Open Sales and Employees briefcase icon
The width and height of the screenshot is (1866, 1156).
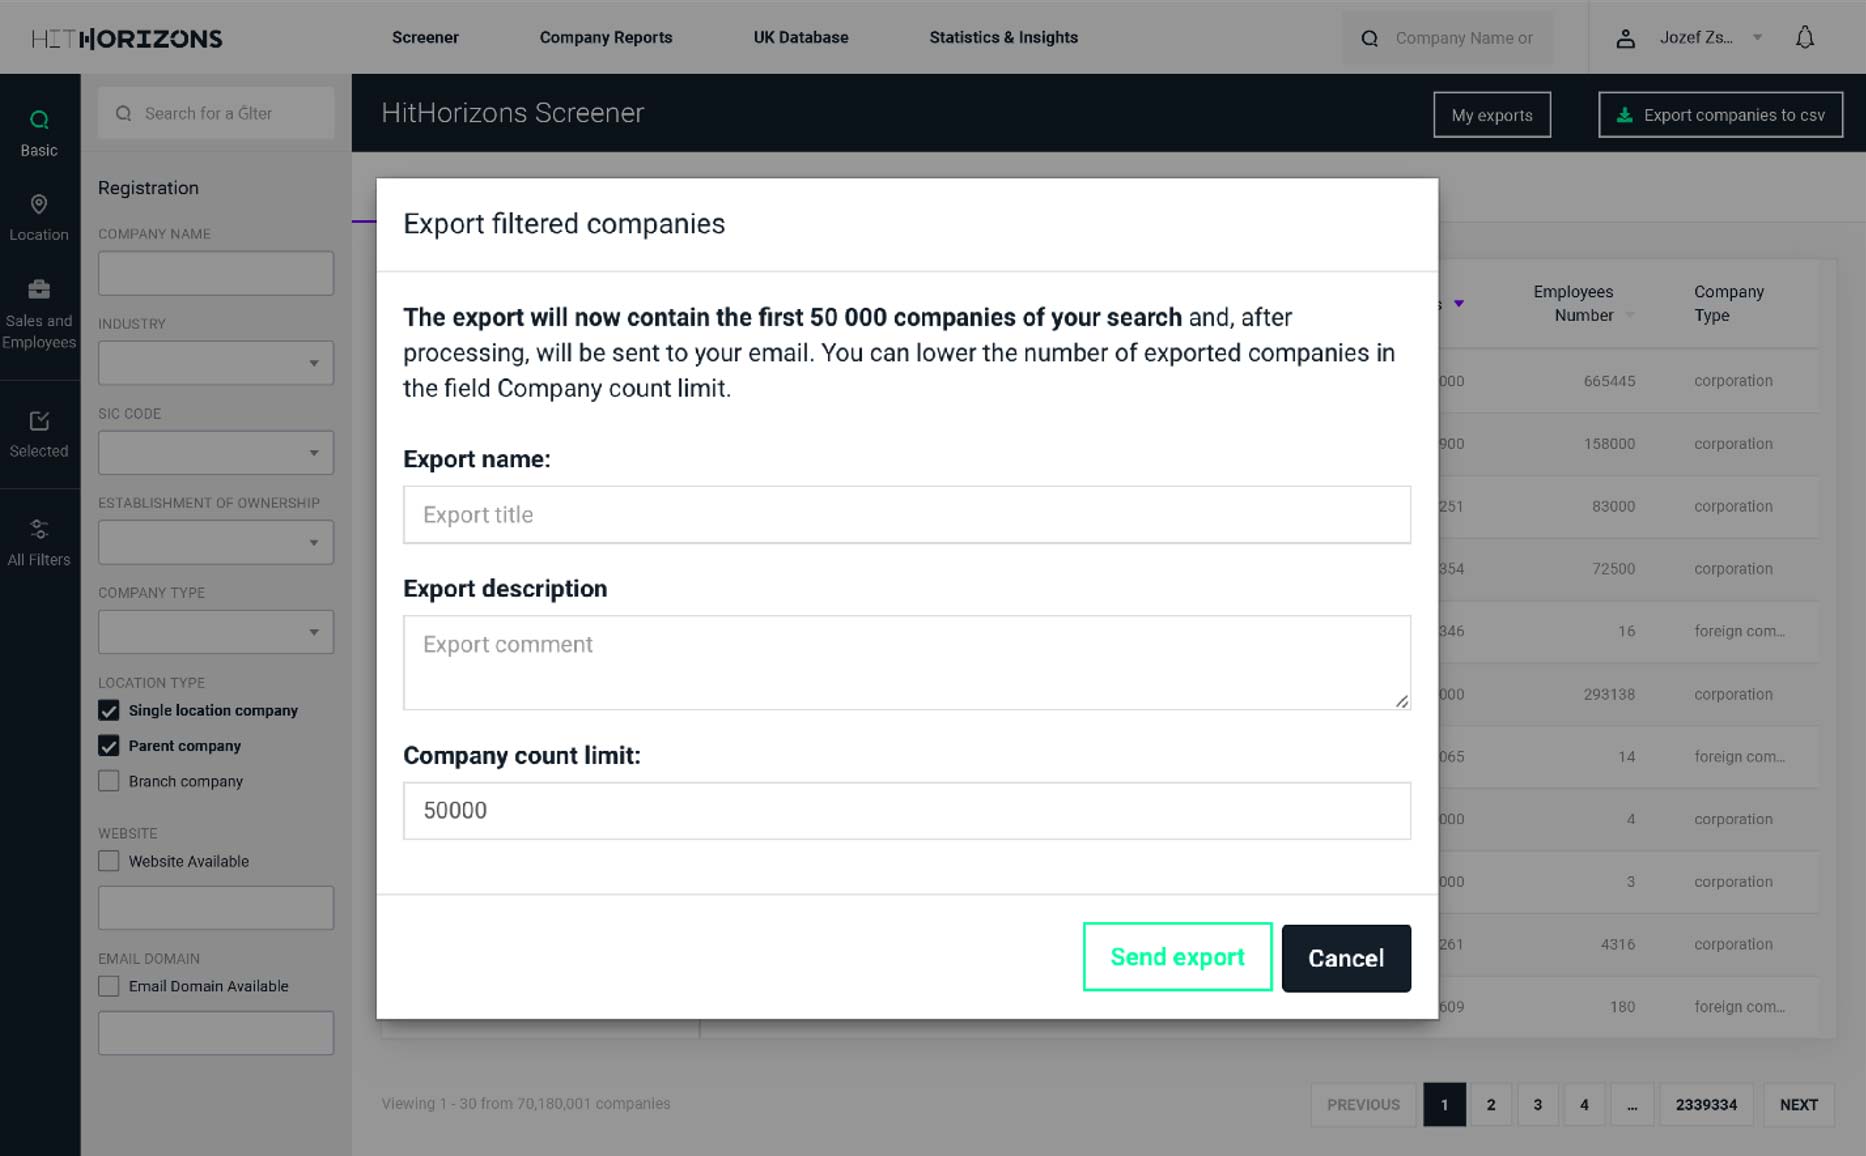(x=39, y=290)
